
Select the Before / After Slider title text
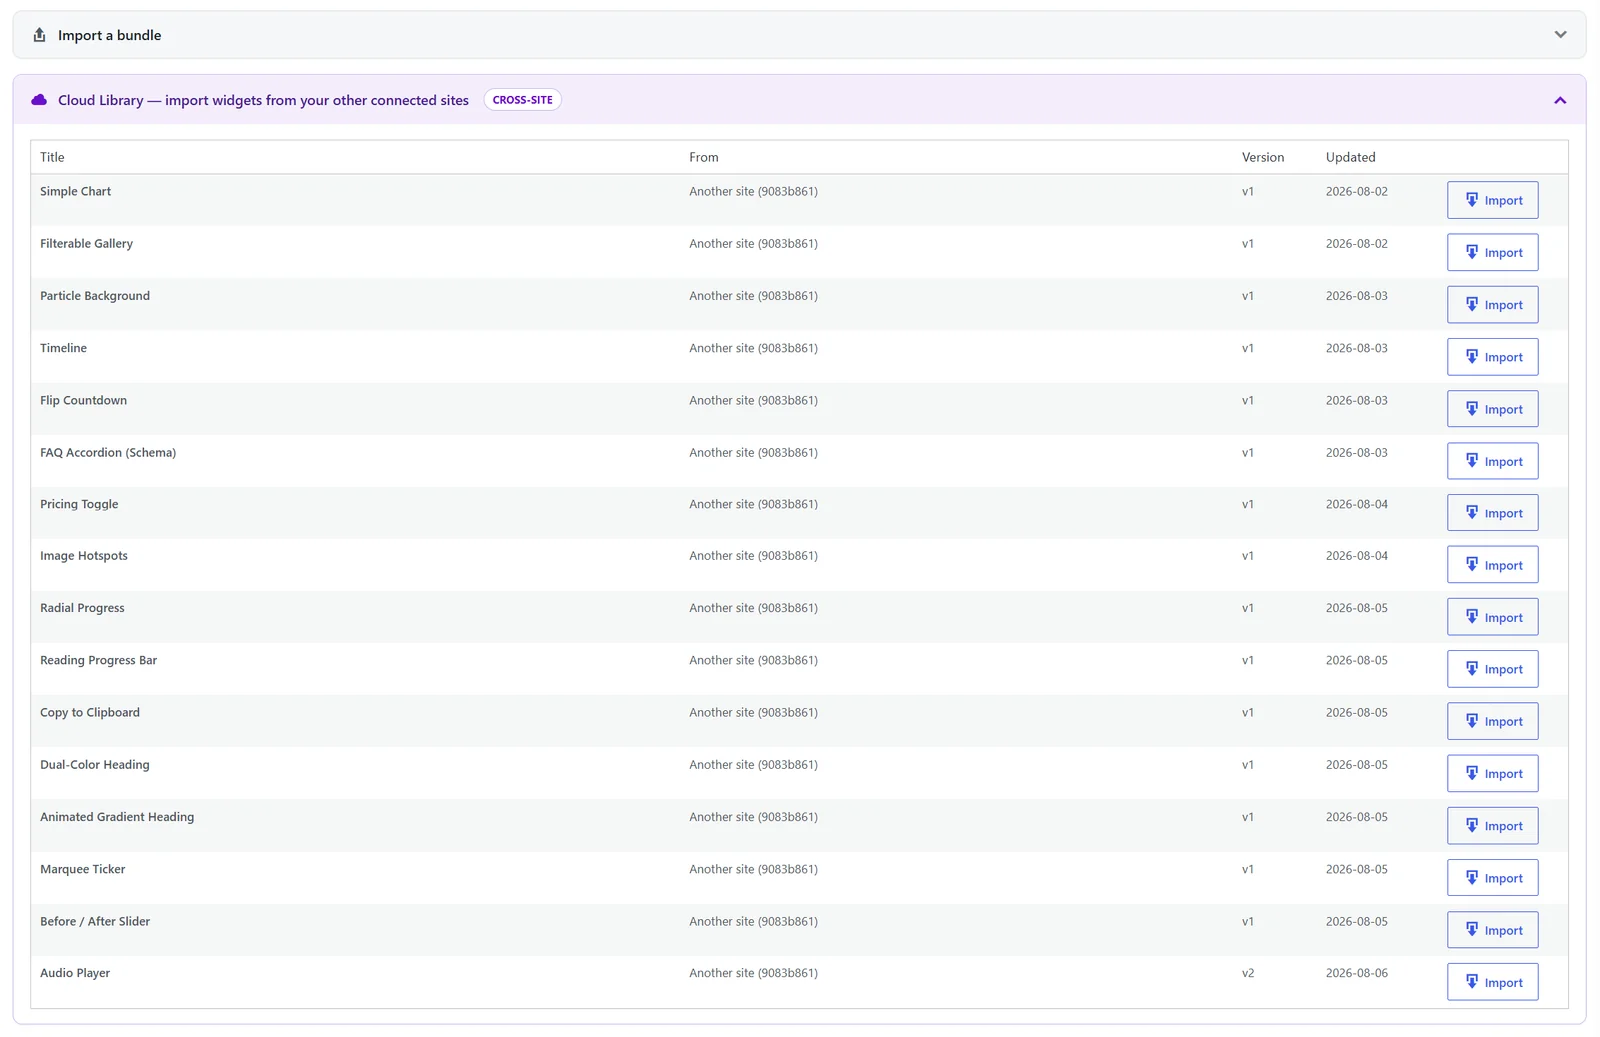point(95,921)
